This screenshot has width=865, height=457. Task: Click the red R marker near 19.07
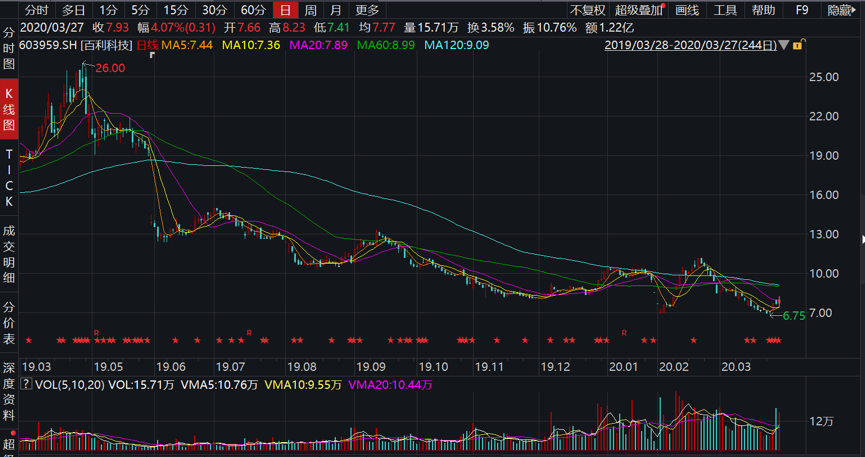pos(249,332)
